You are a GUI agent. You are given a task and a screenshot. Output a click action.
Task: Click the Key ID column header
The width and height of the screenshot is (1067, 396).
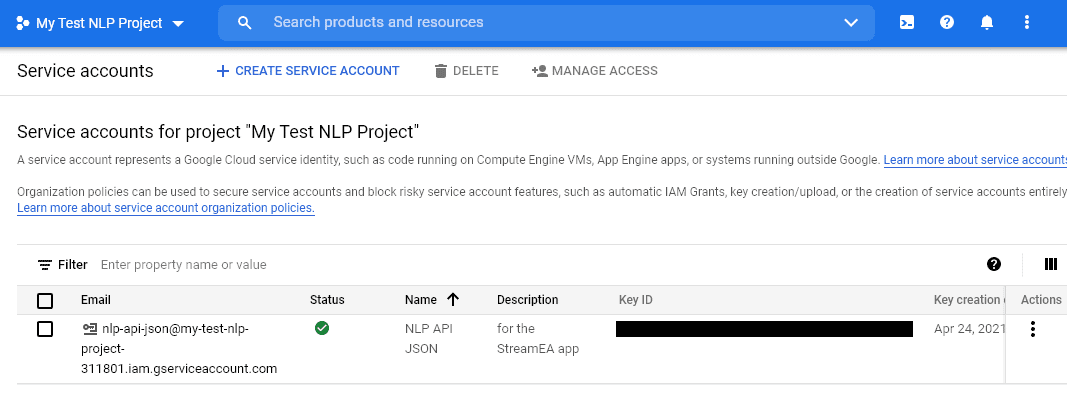[636, 300]
